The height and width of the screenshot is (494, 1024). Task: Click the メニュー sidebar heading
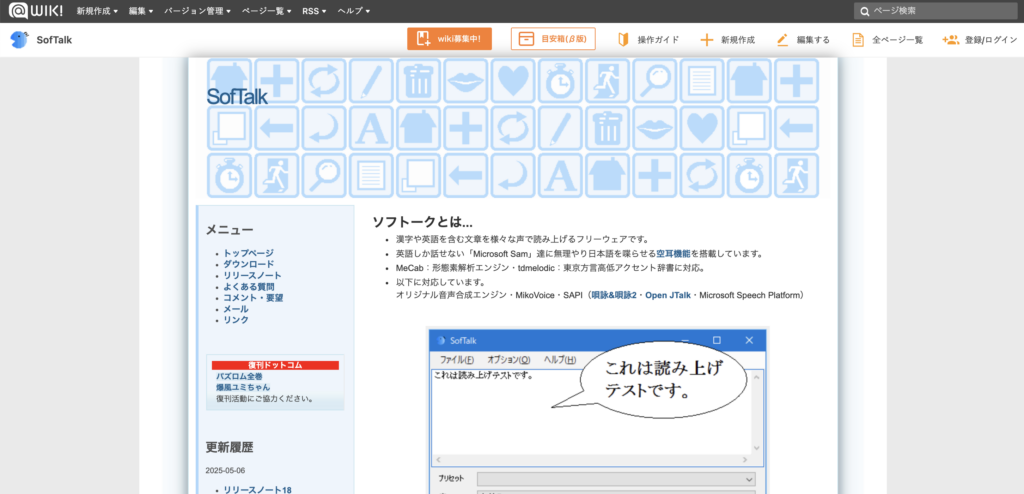click(x=229, y=230)
